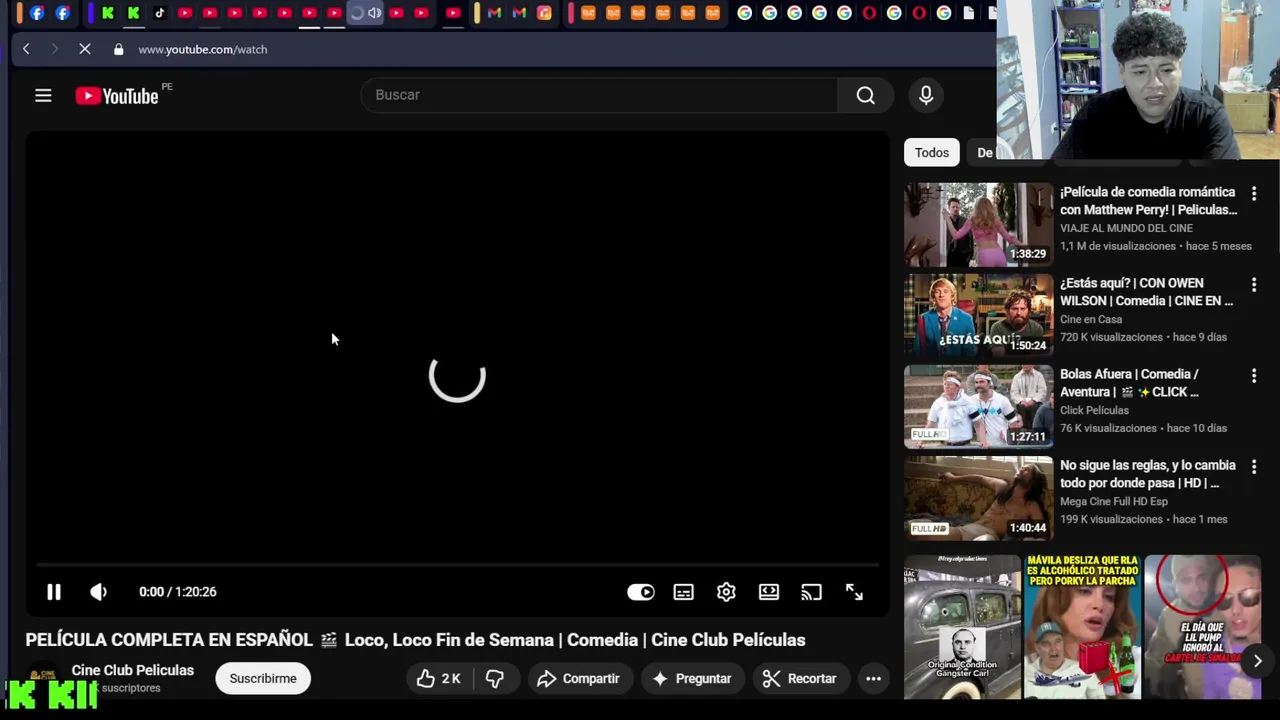
Task: Open options for Bolas Afuera video
Action: tap(1254, 375)
